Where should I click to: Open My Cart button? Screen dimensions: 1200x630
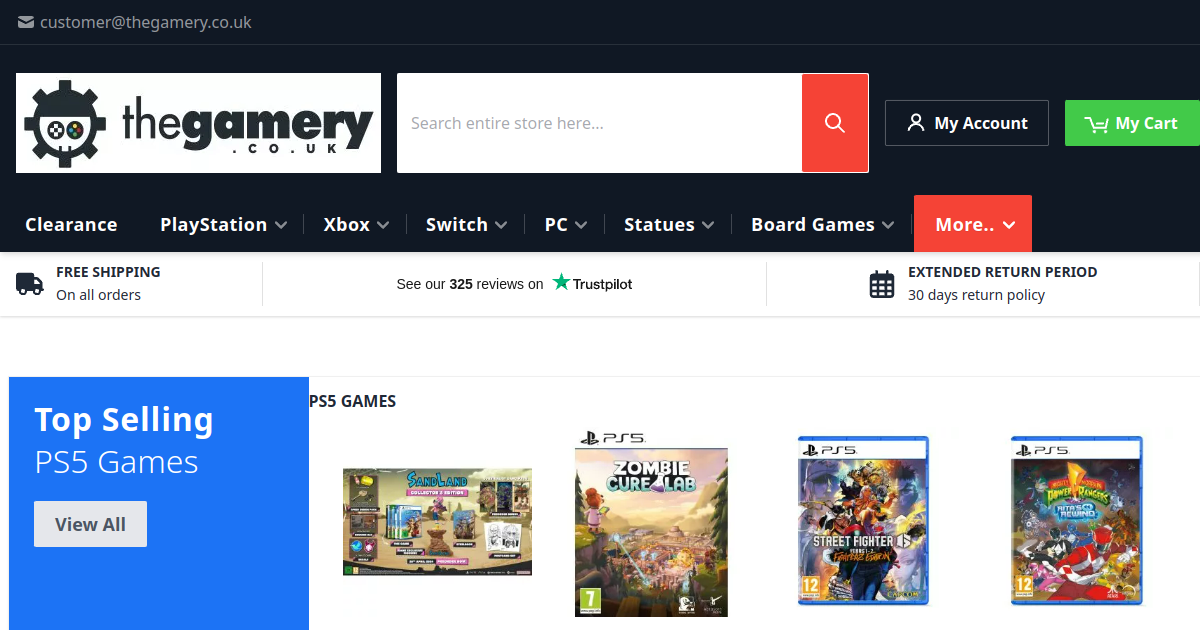pos(1132,123)
